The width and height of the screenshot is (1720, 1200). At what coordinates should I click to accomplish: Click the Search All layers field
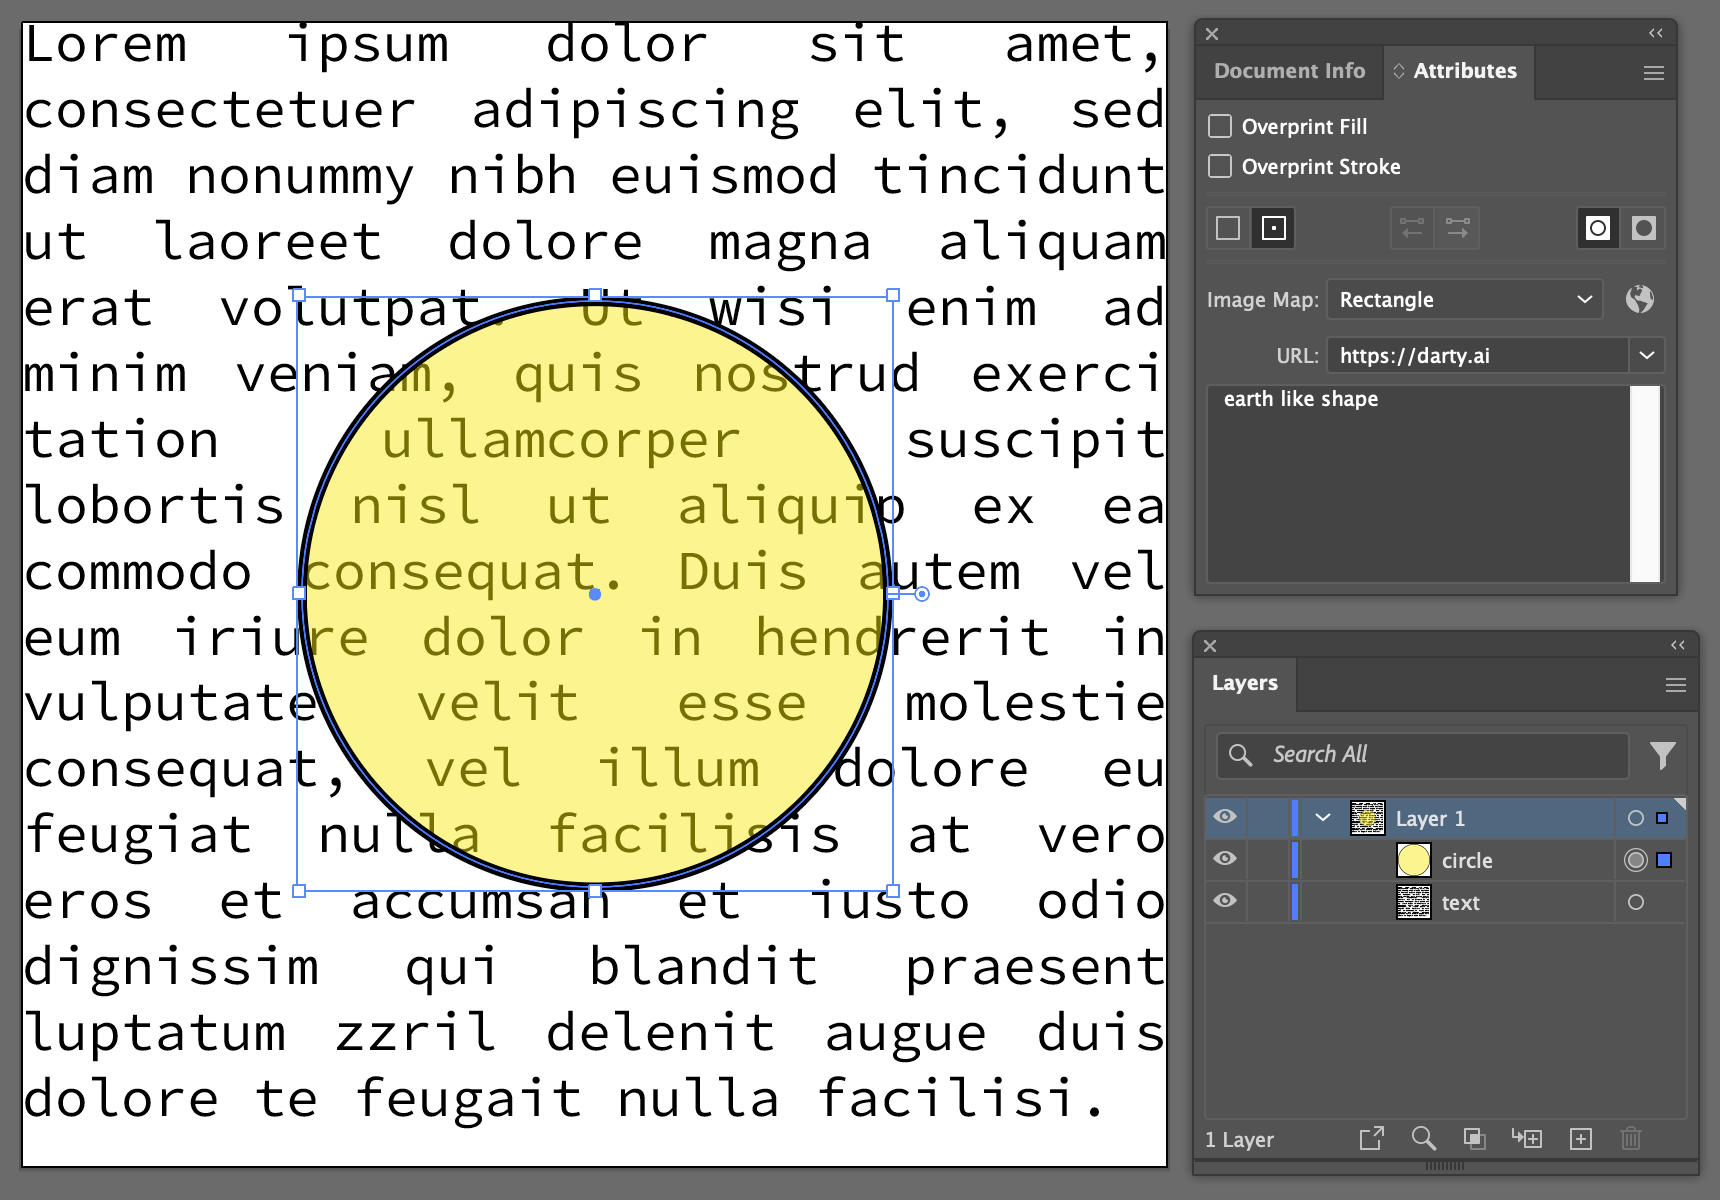point(1422,755)
